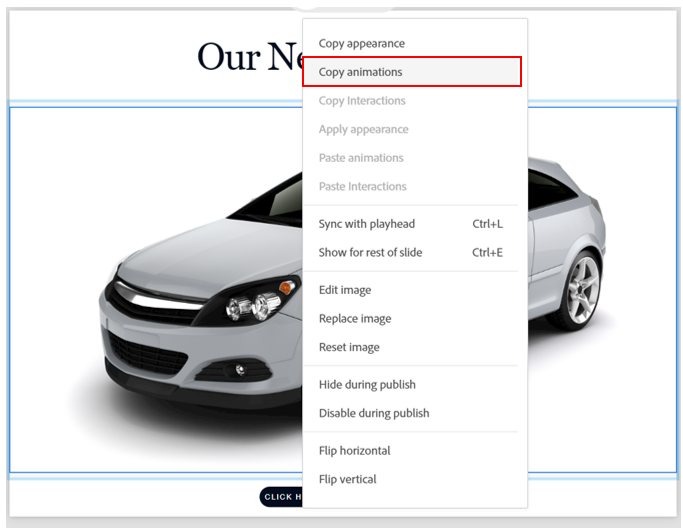Enable Hide during publish
683x528 pixels.
[367, 385]
